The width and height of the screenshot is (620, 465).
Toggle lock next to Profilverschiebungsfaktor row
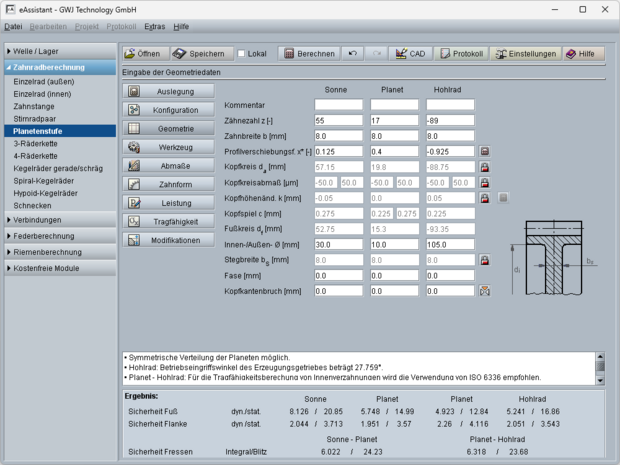(485, 151)
